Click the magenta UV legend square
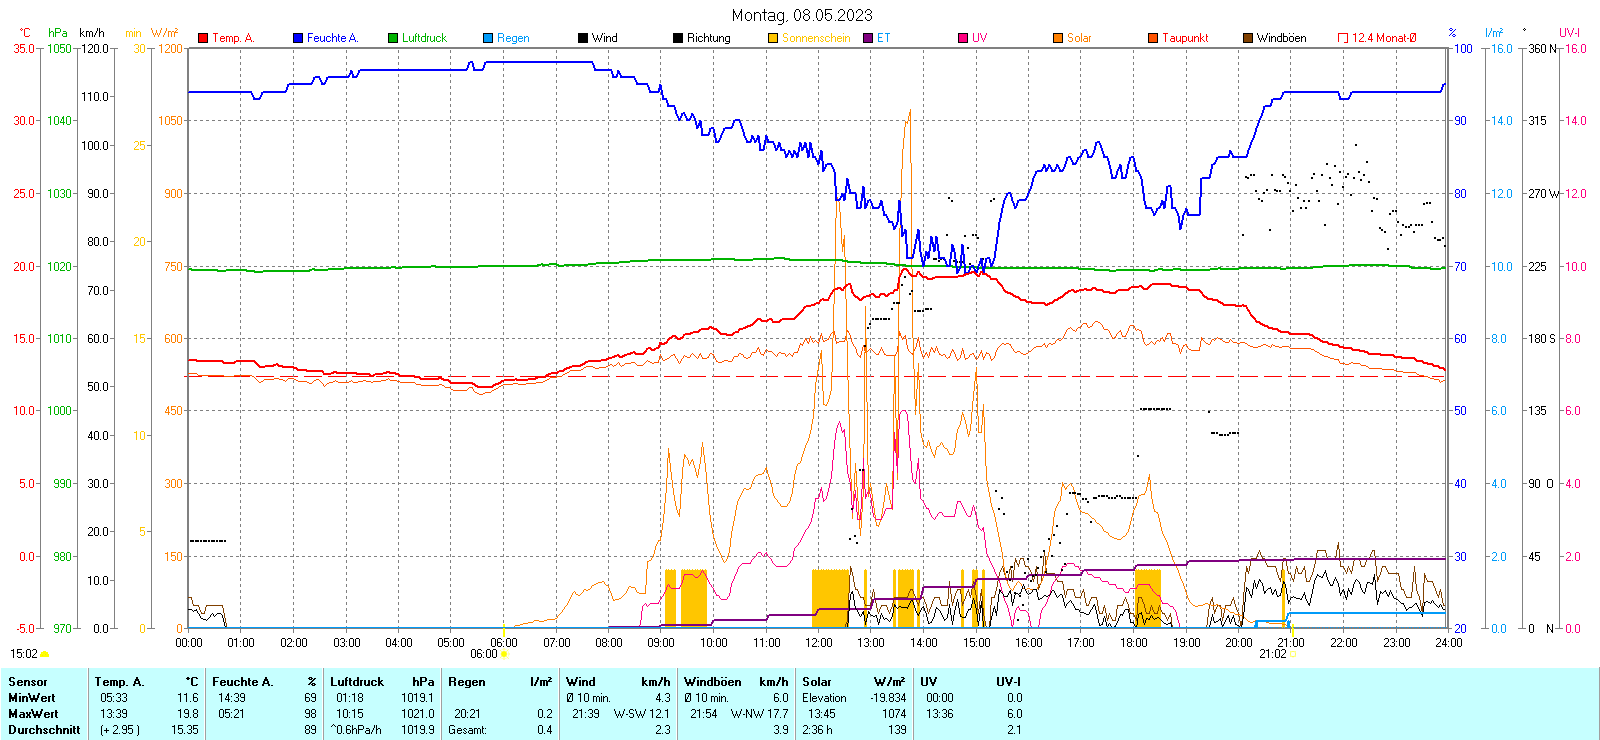Screen dimensions: 1600x740 pyautogui.click(x=963, y=38)
